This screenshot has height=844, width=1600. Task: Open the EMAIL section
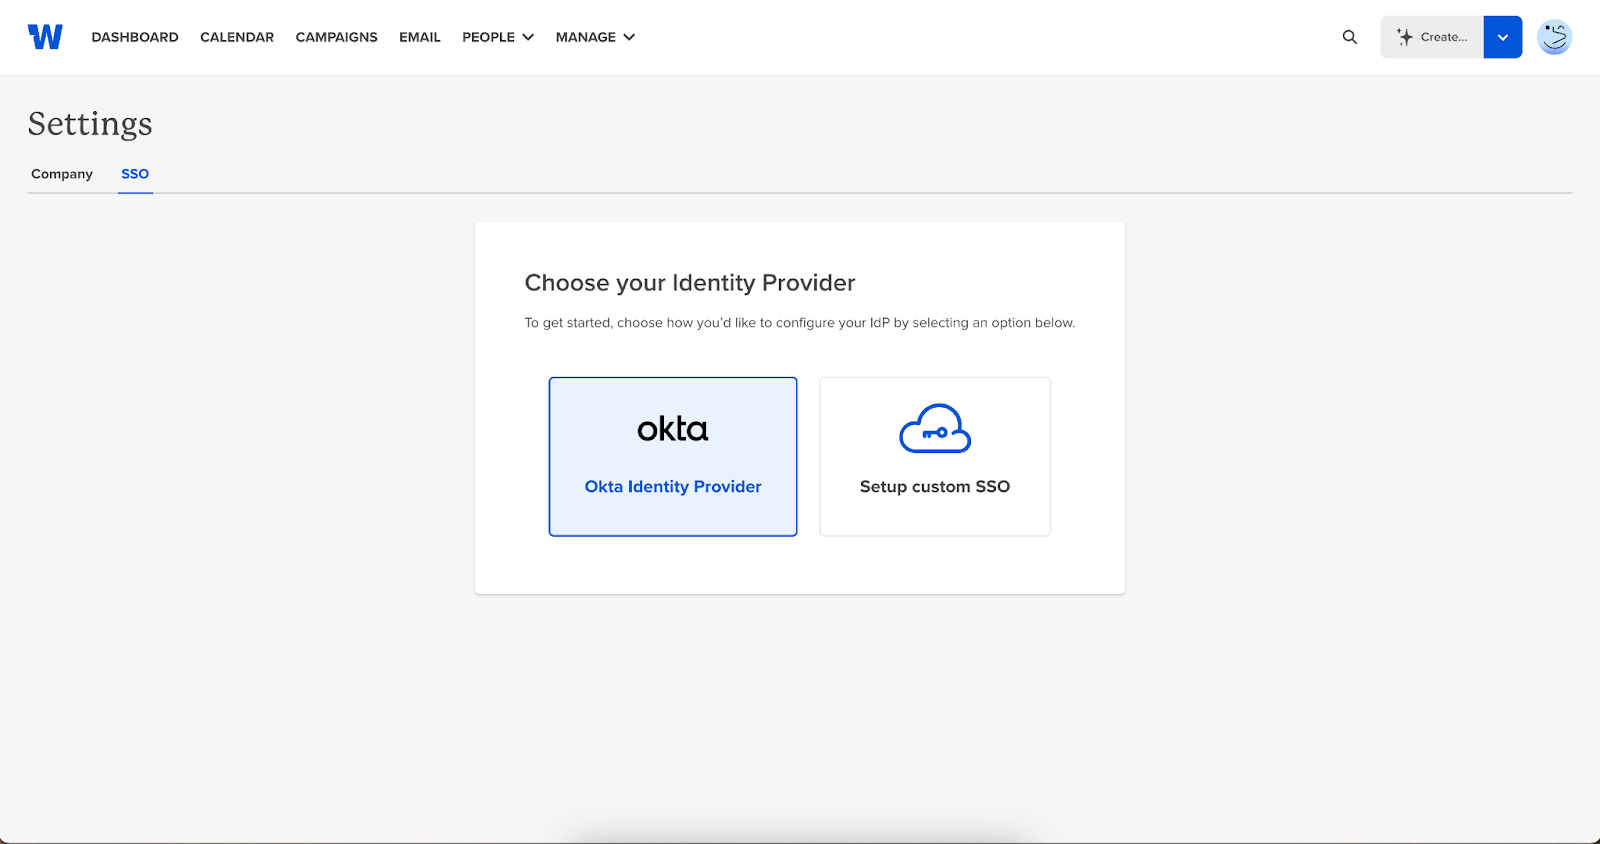420,37
